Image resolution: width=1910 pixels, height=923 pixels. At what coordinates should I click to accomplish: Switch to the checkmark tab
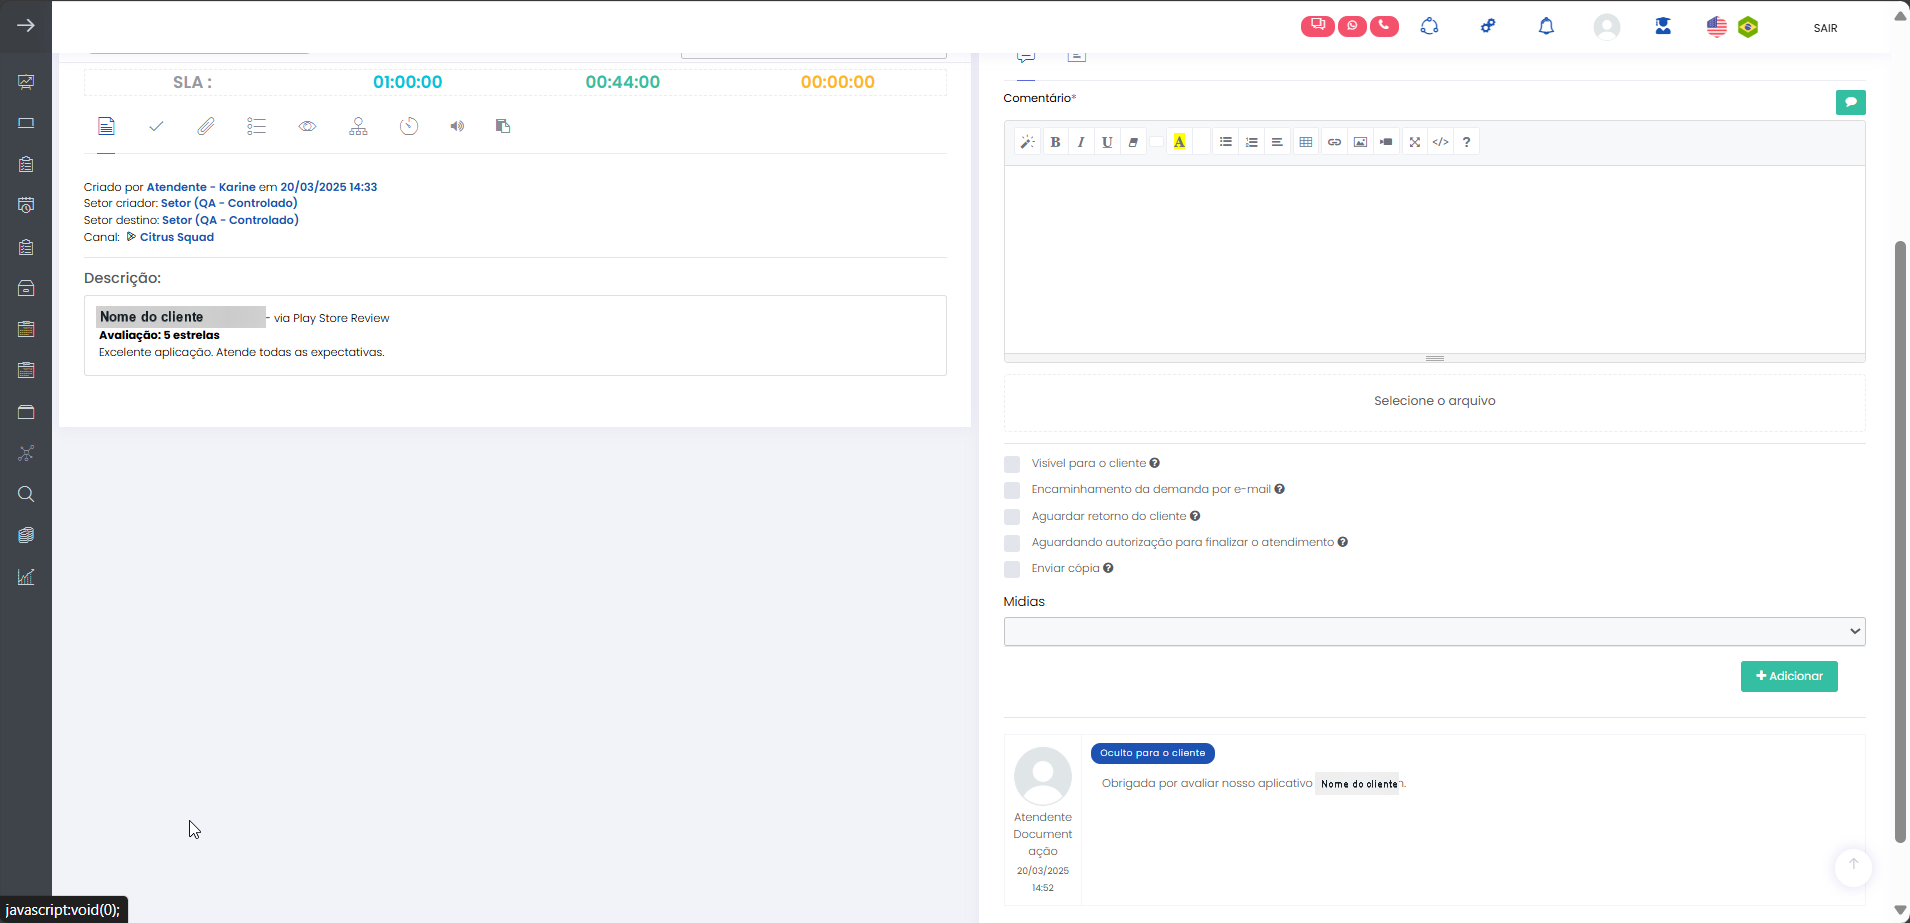point(156,126)
